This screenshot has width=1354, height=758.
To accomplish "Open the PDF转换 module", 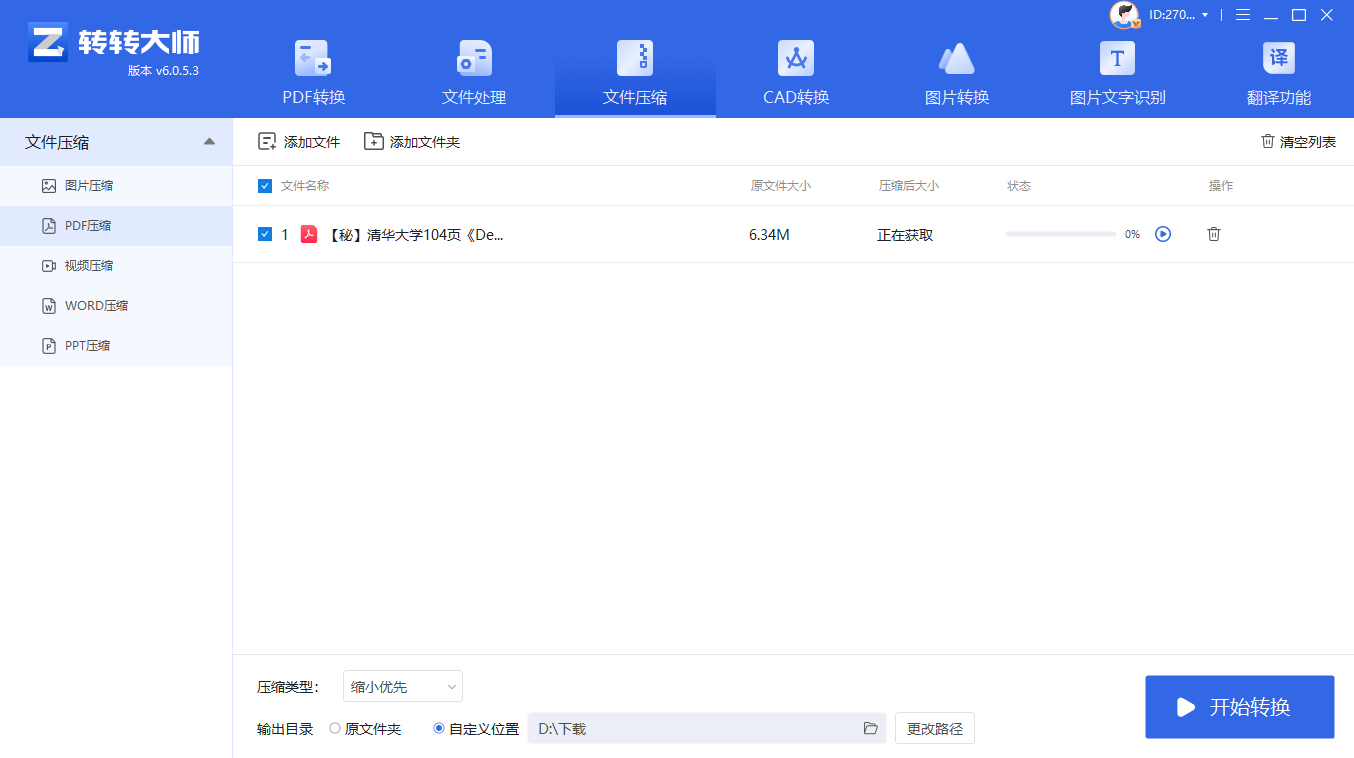I will pos(314,70).
